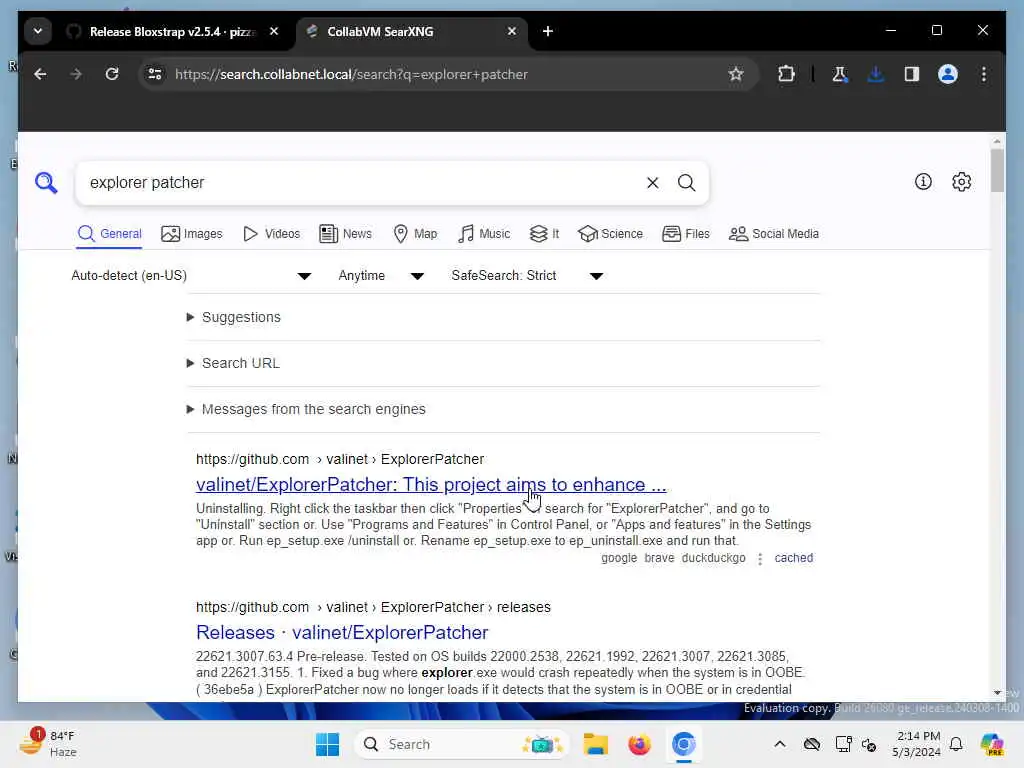Click scrollbar down arrow
Screen dimensions: 1024x768
[x=997, y=692]
